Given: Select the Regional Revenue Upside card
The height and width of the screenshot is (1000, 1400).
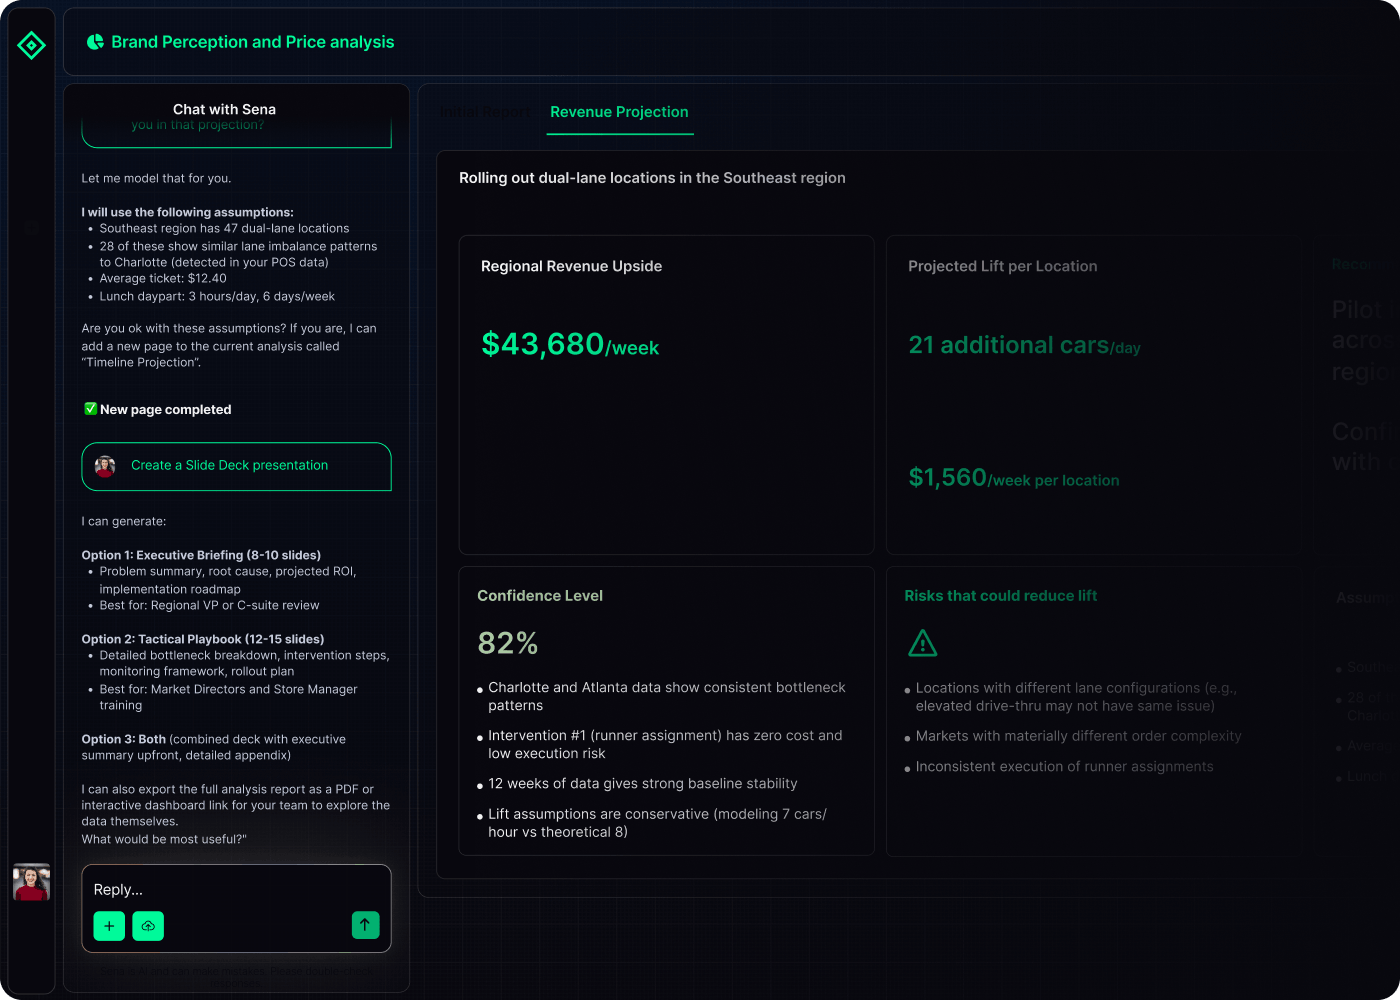Looking at the screenshot, I should (666, 394).
